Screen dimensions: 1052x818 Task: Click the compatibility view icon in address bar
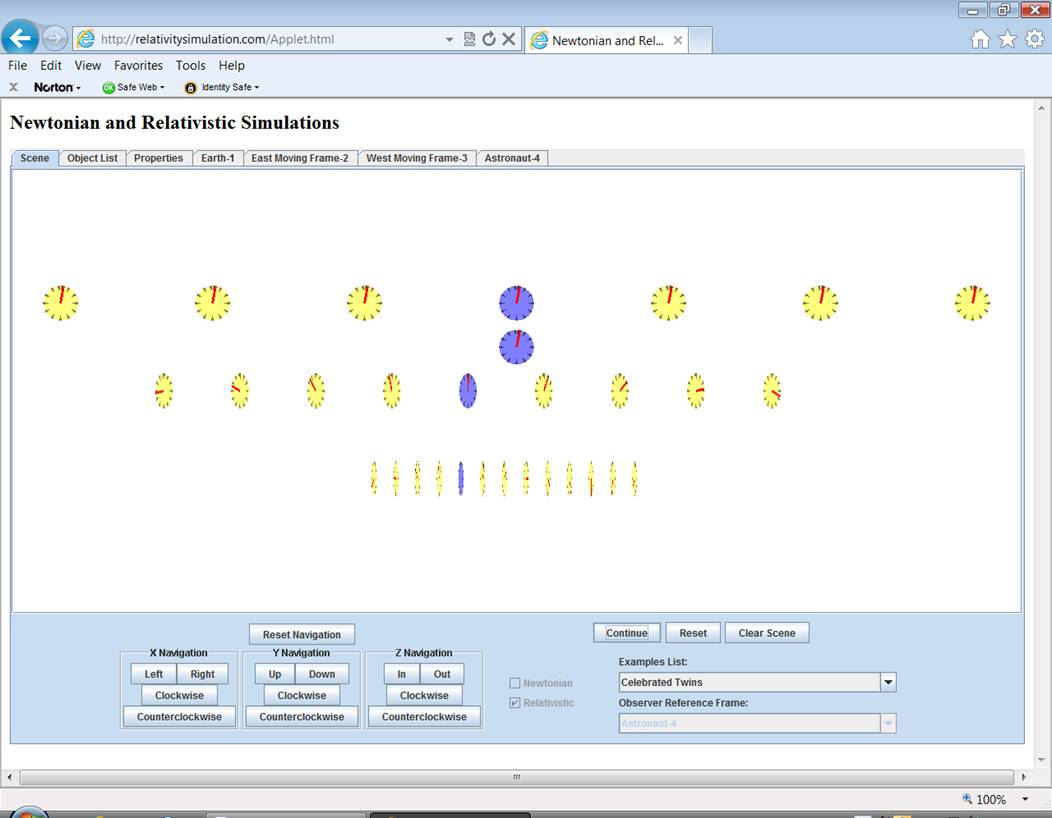tap(470, 39)
